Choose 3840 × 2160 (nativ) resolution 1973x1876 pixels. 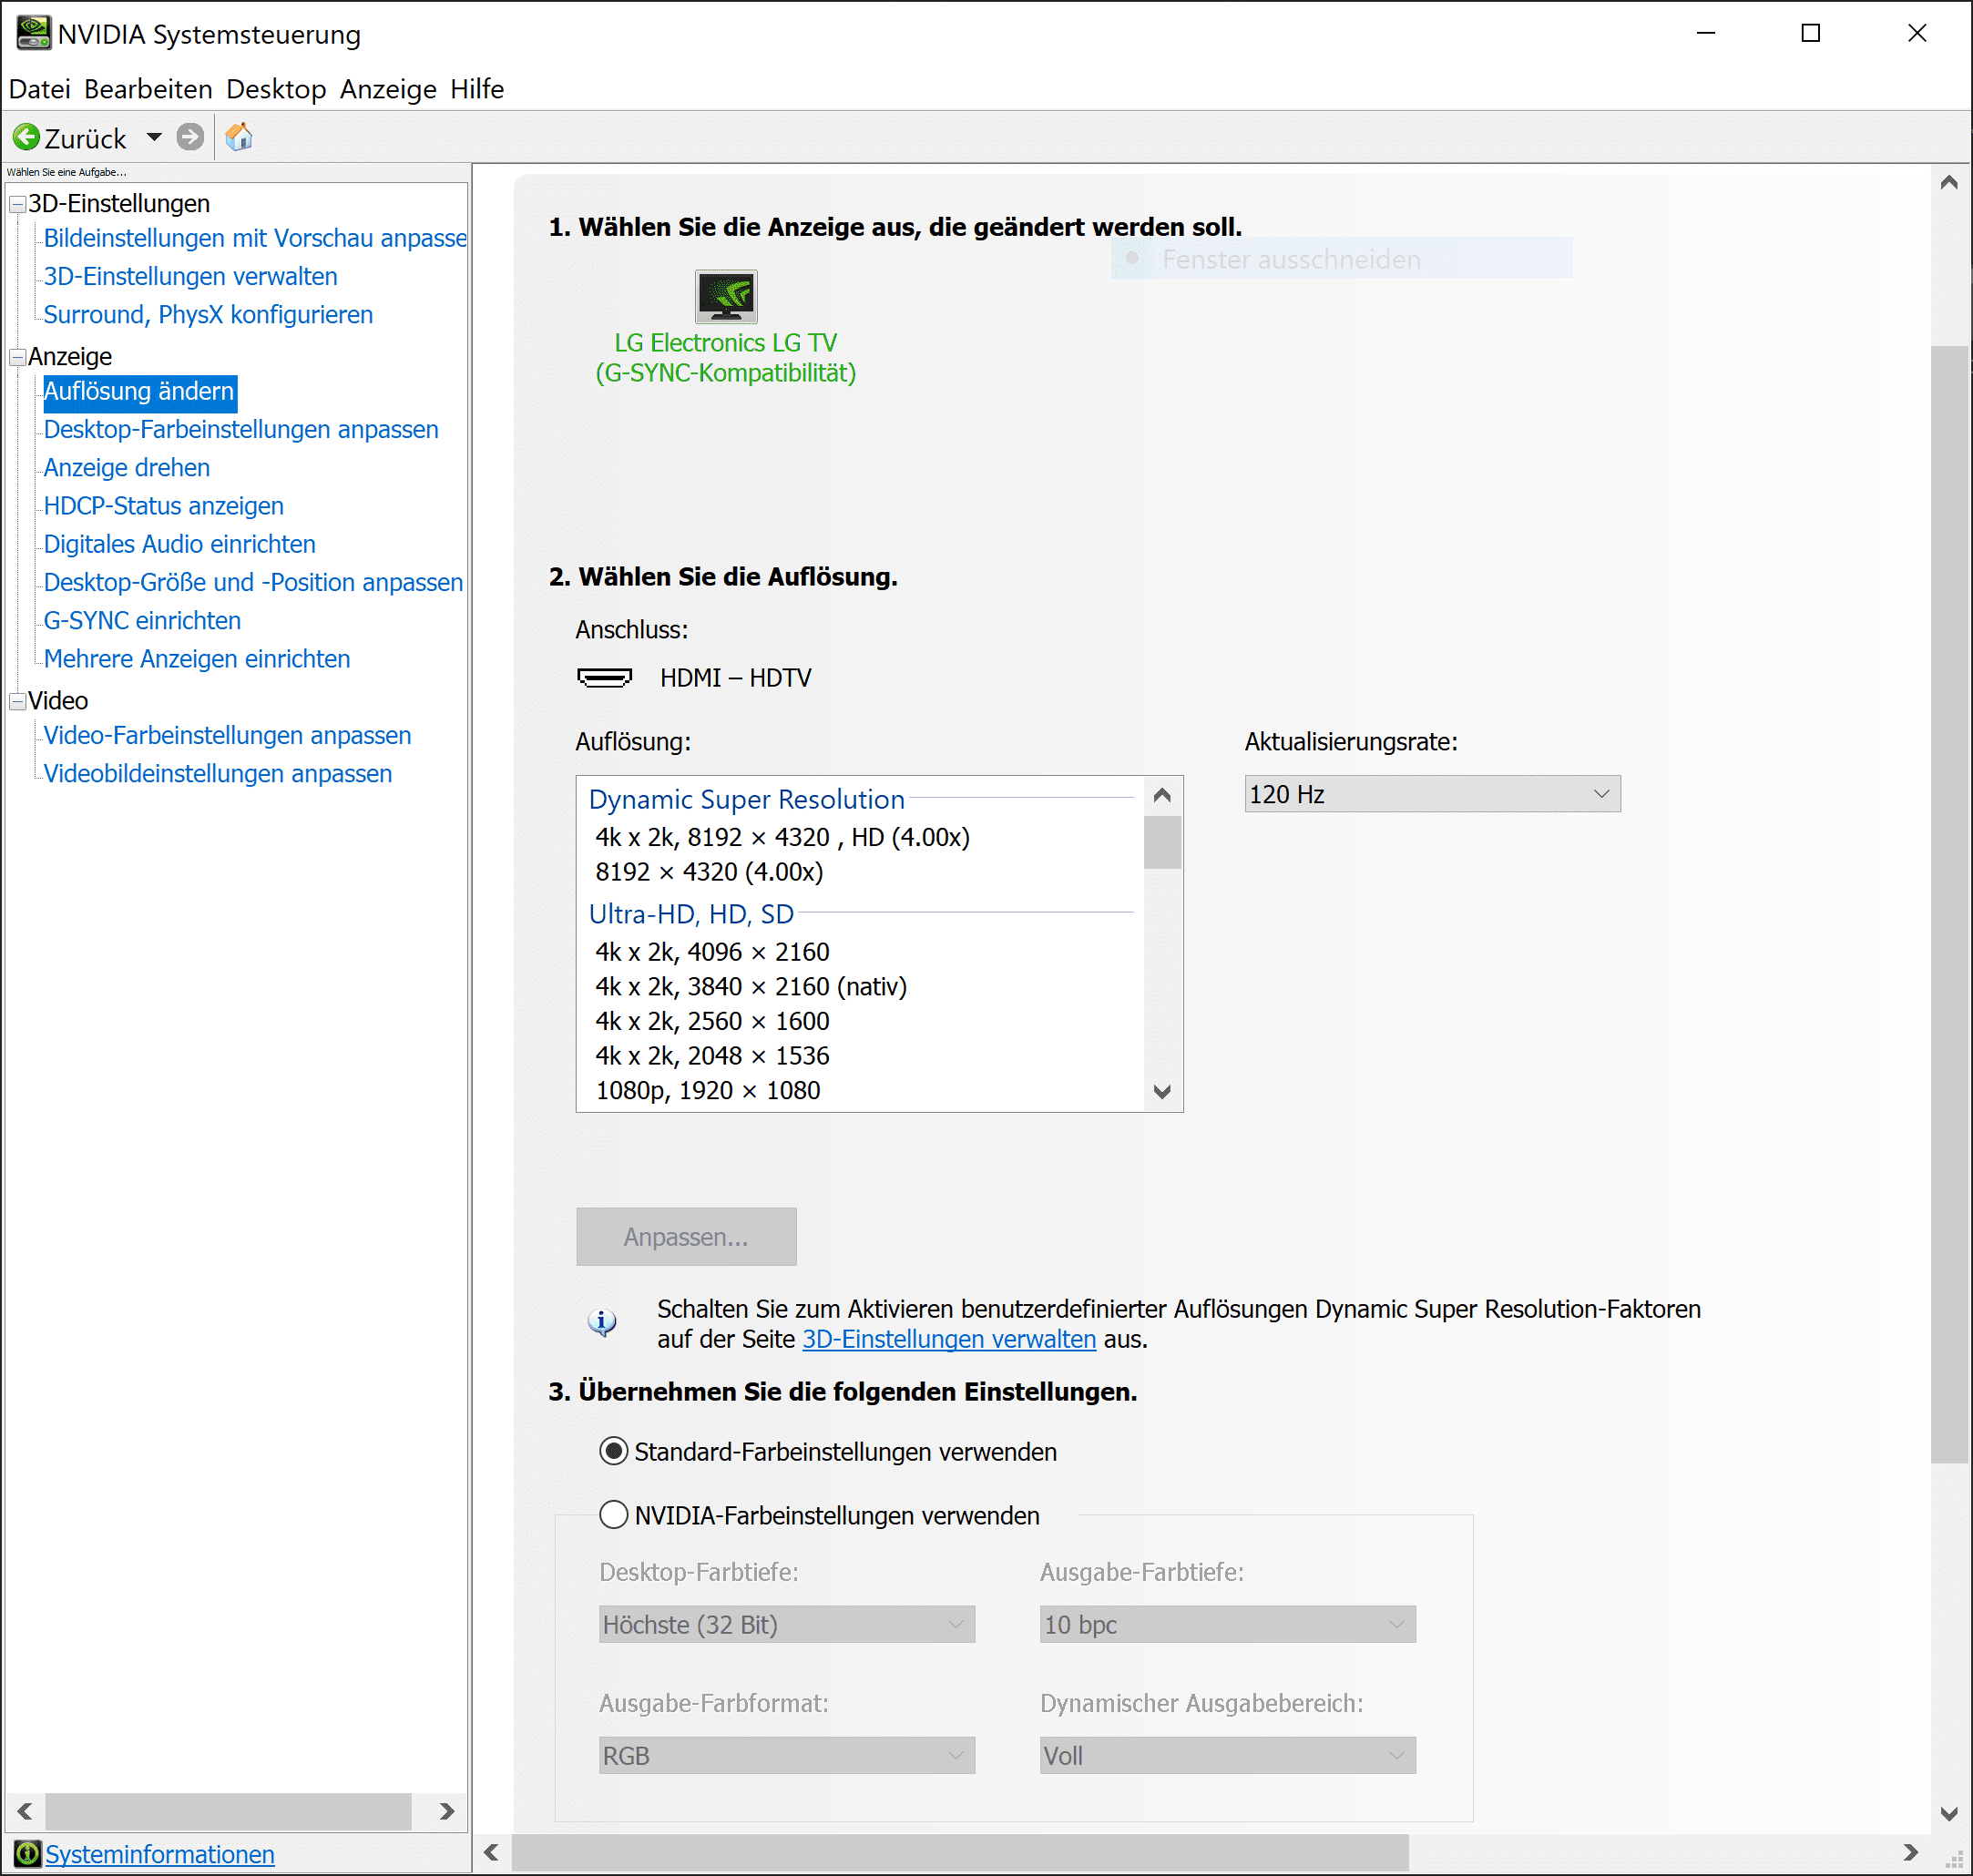[x=750, y=987]
